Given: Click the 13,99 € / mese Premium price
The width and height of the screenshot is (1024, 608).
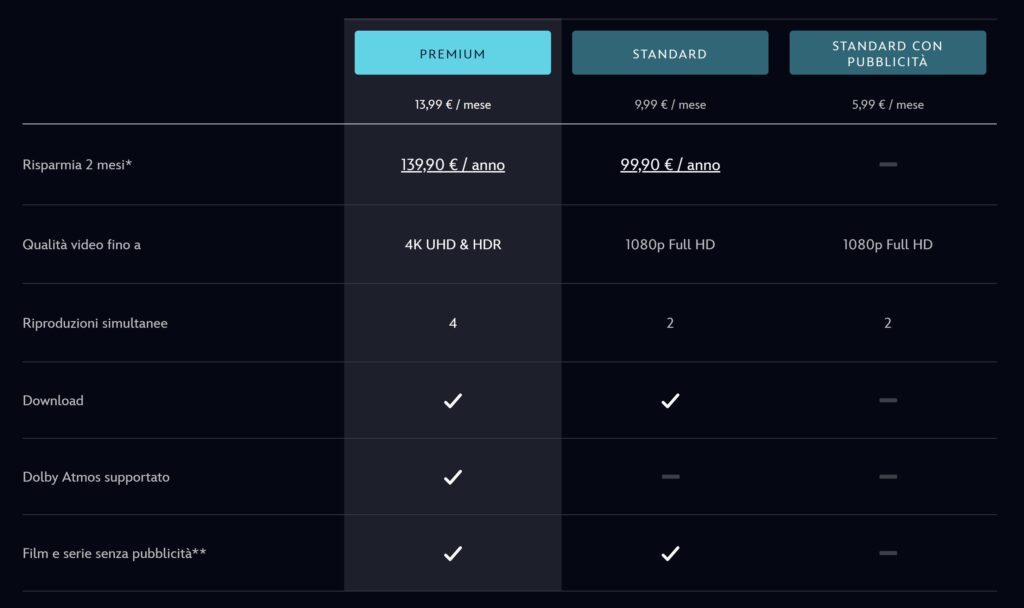Looking at the screenshot, I should point(453,105).
